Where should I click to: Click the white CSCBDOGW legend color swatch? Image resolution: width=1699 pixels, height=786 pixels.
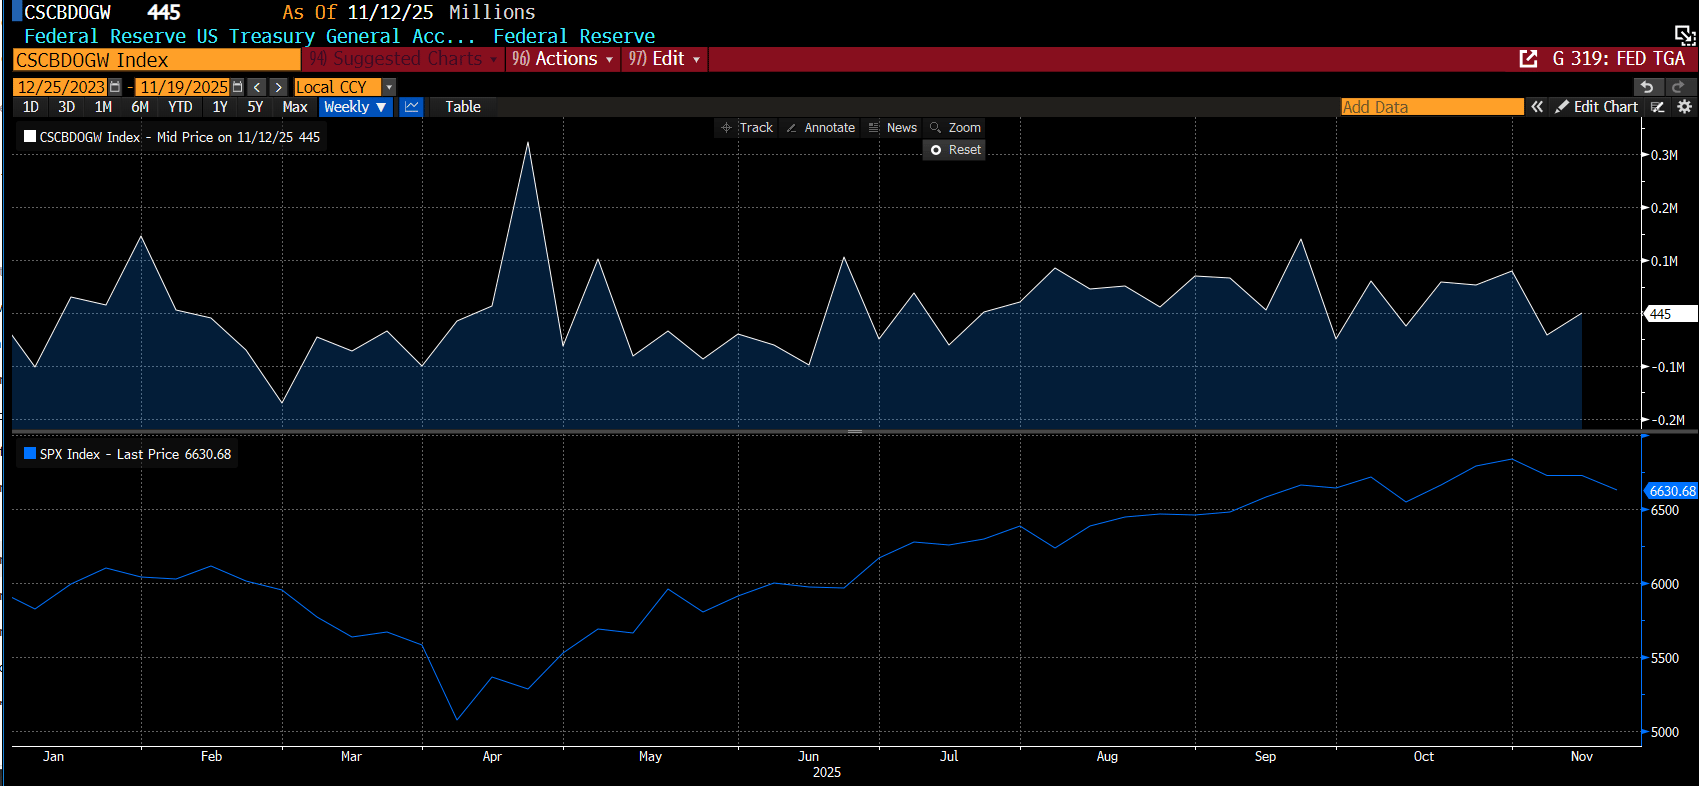(x=30, y=137)
